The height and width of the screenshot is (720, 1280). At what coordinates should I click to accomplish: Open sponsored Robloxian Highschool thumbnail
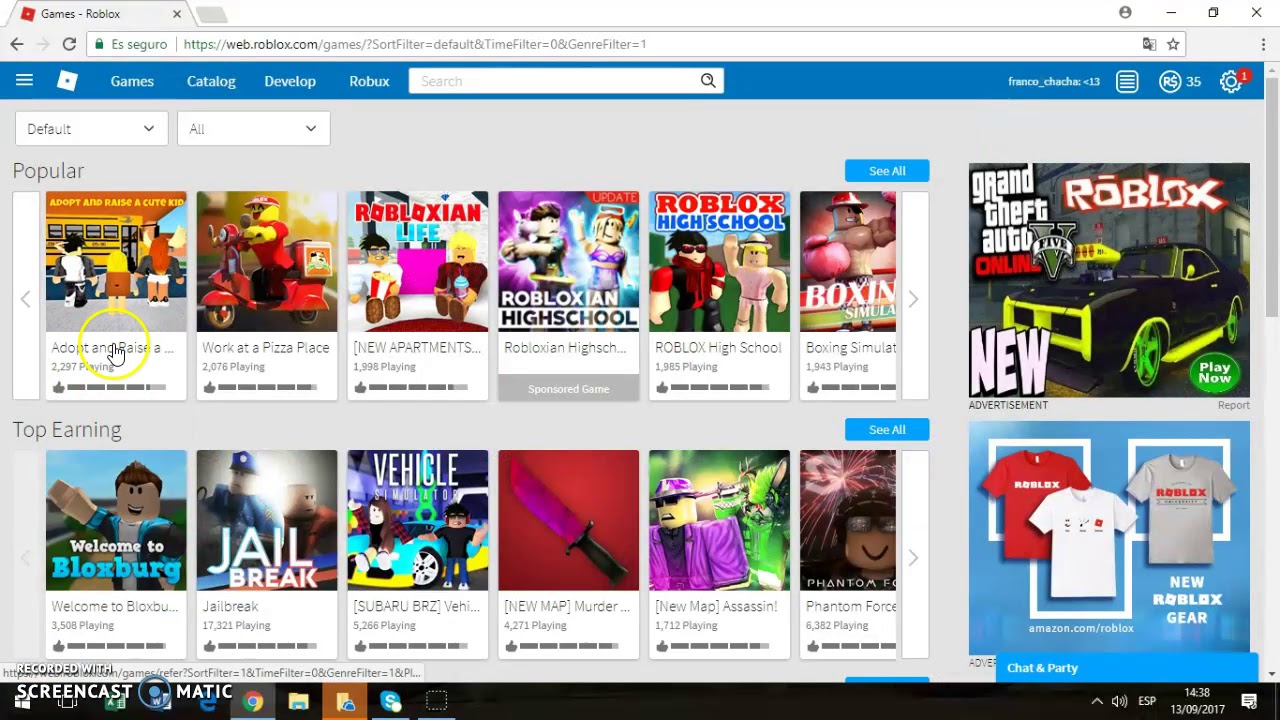569,261
